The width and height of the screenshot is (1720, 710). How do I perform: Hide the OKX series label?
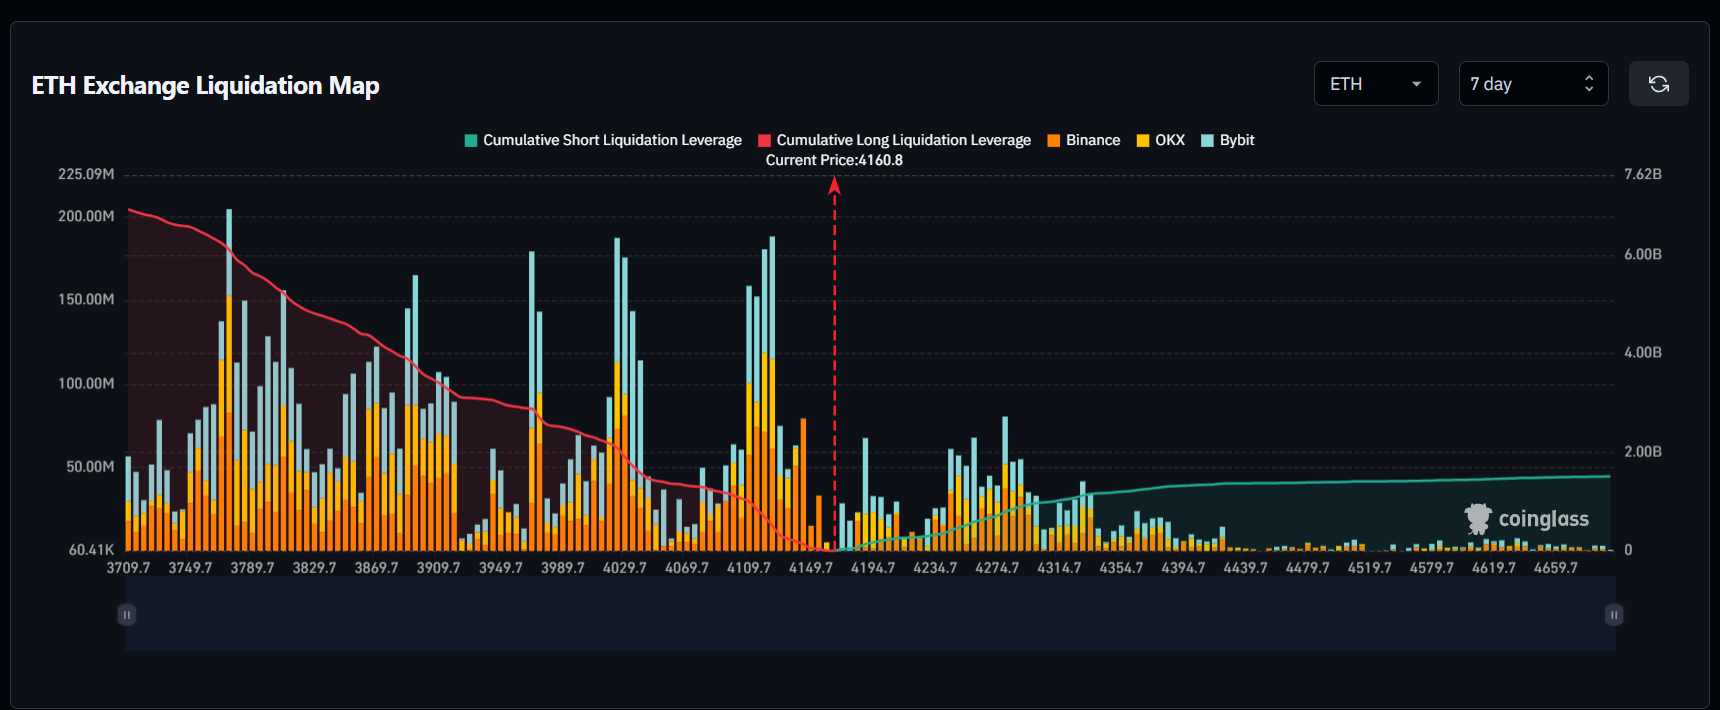pos(1169,141)
